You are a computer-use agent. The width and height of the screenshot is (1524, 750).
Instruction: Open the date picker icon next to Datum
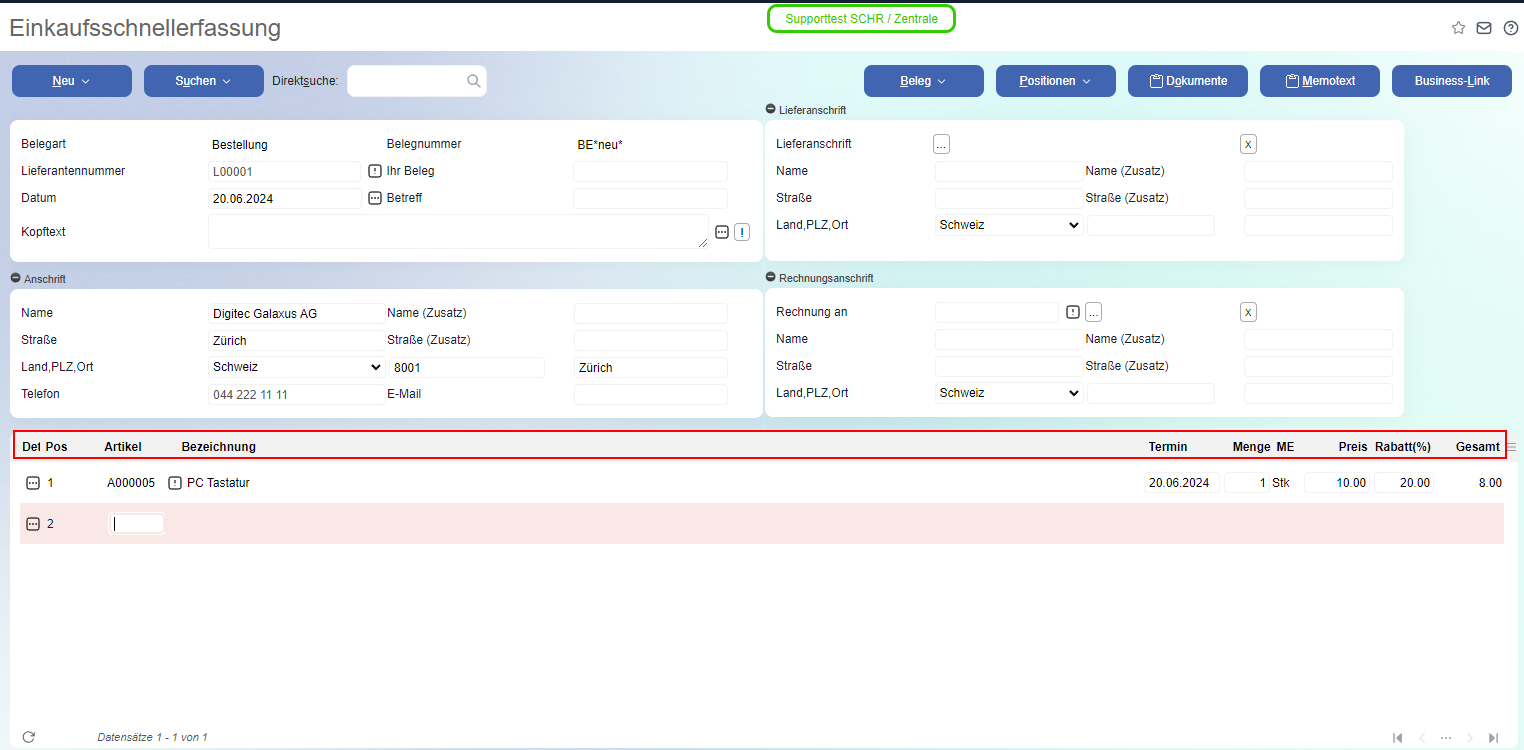tap(375, 198)
